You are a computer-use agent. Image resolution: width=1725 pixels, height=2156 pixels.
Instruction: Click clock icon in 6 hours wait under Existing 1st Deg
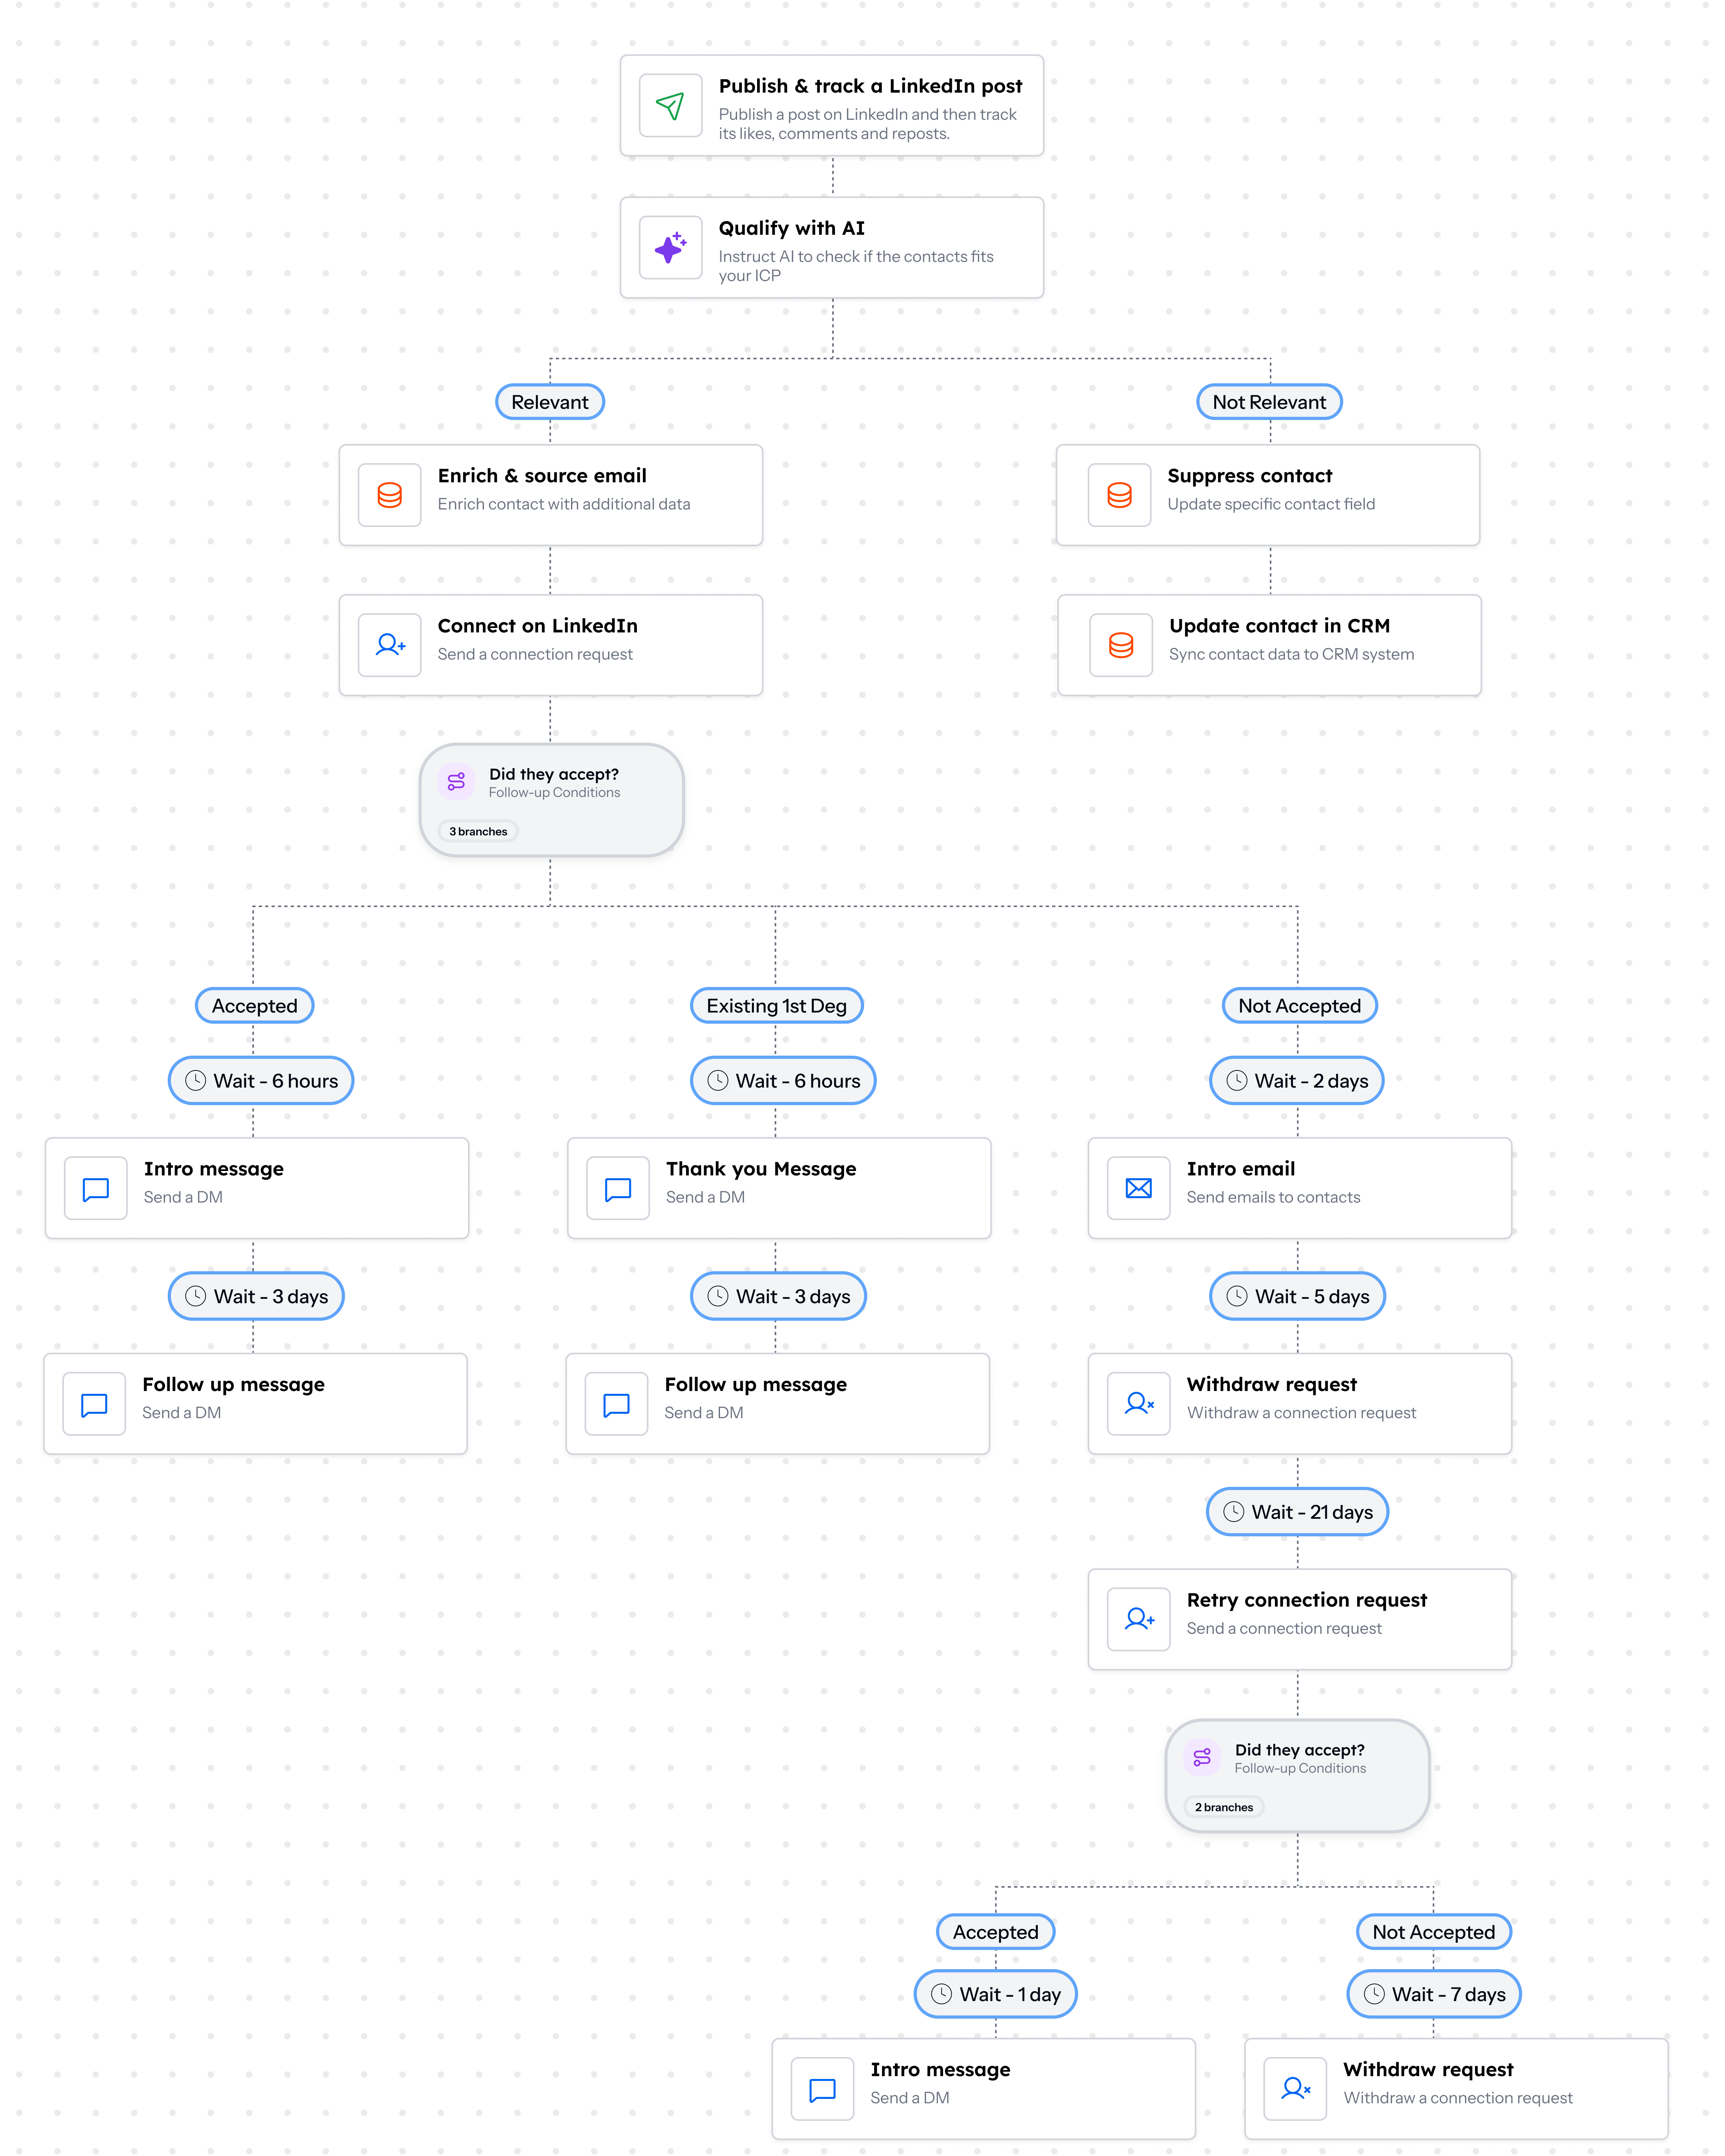(718, 1081)
